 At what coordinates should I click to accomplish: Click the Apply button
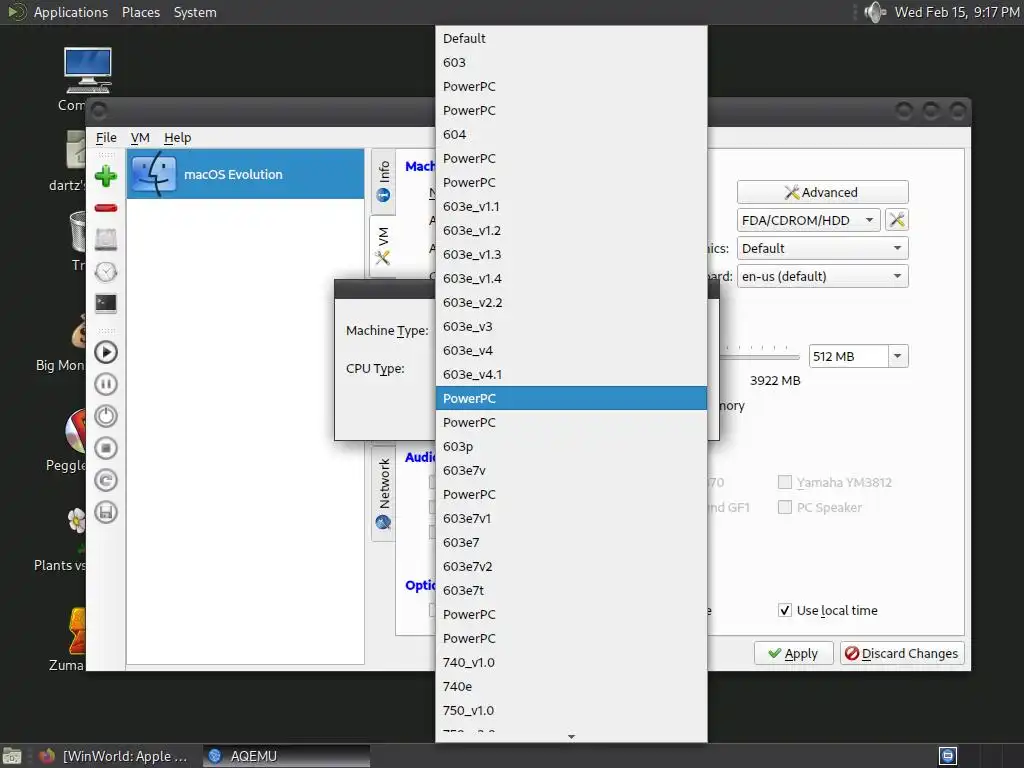pos(793,653)
